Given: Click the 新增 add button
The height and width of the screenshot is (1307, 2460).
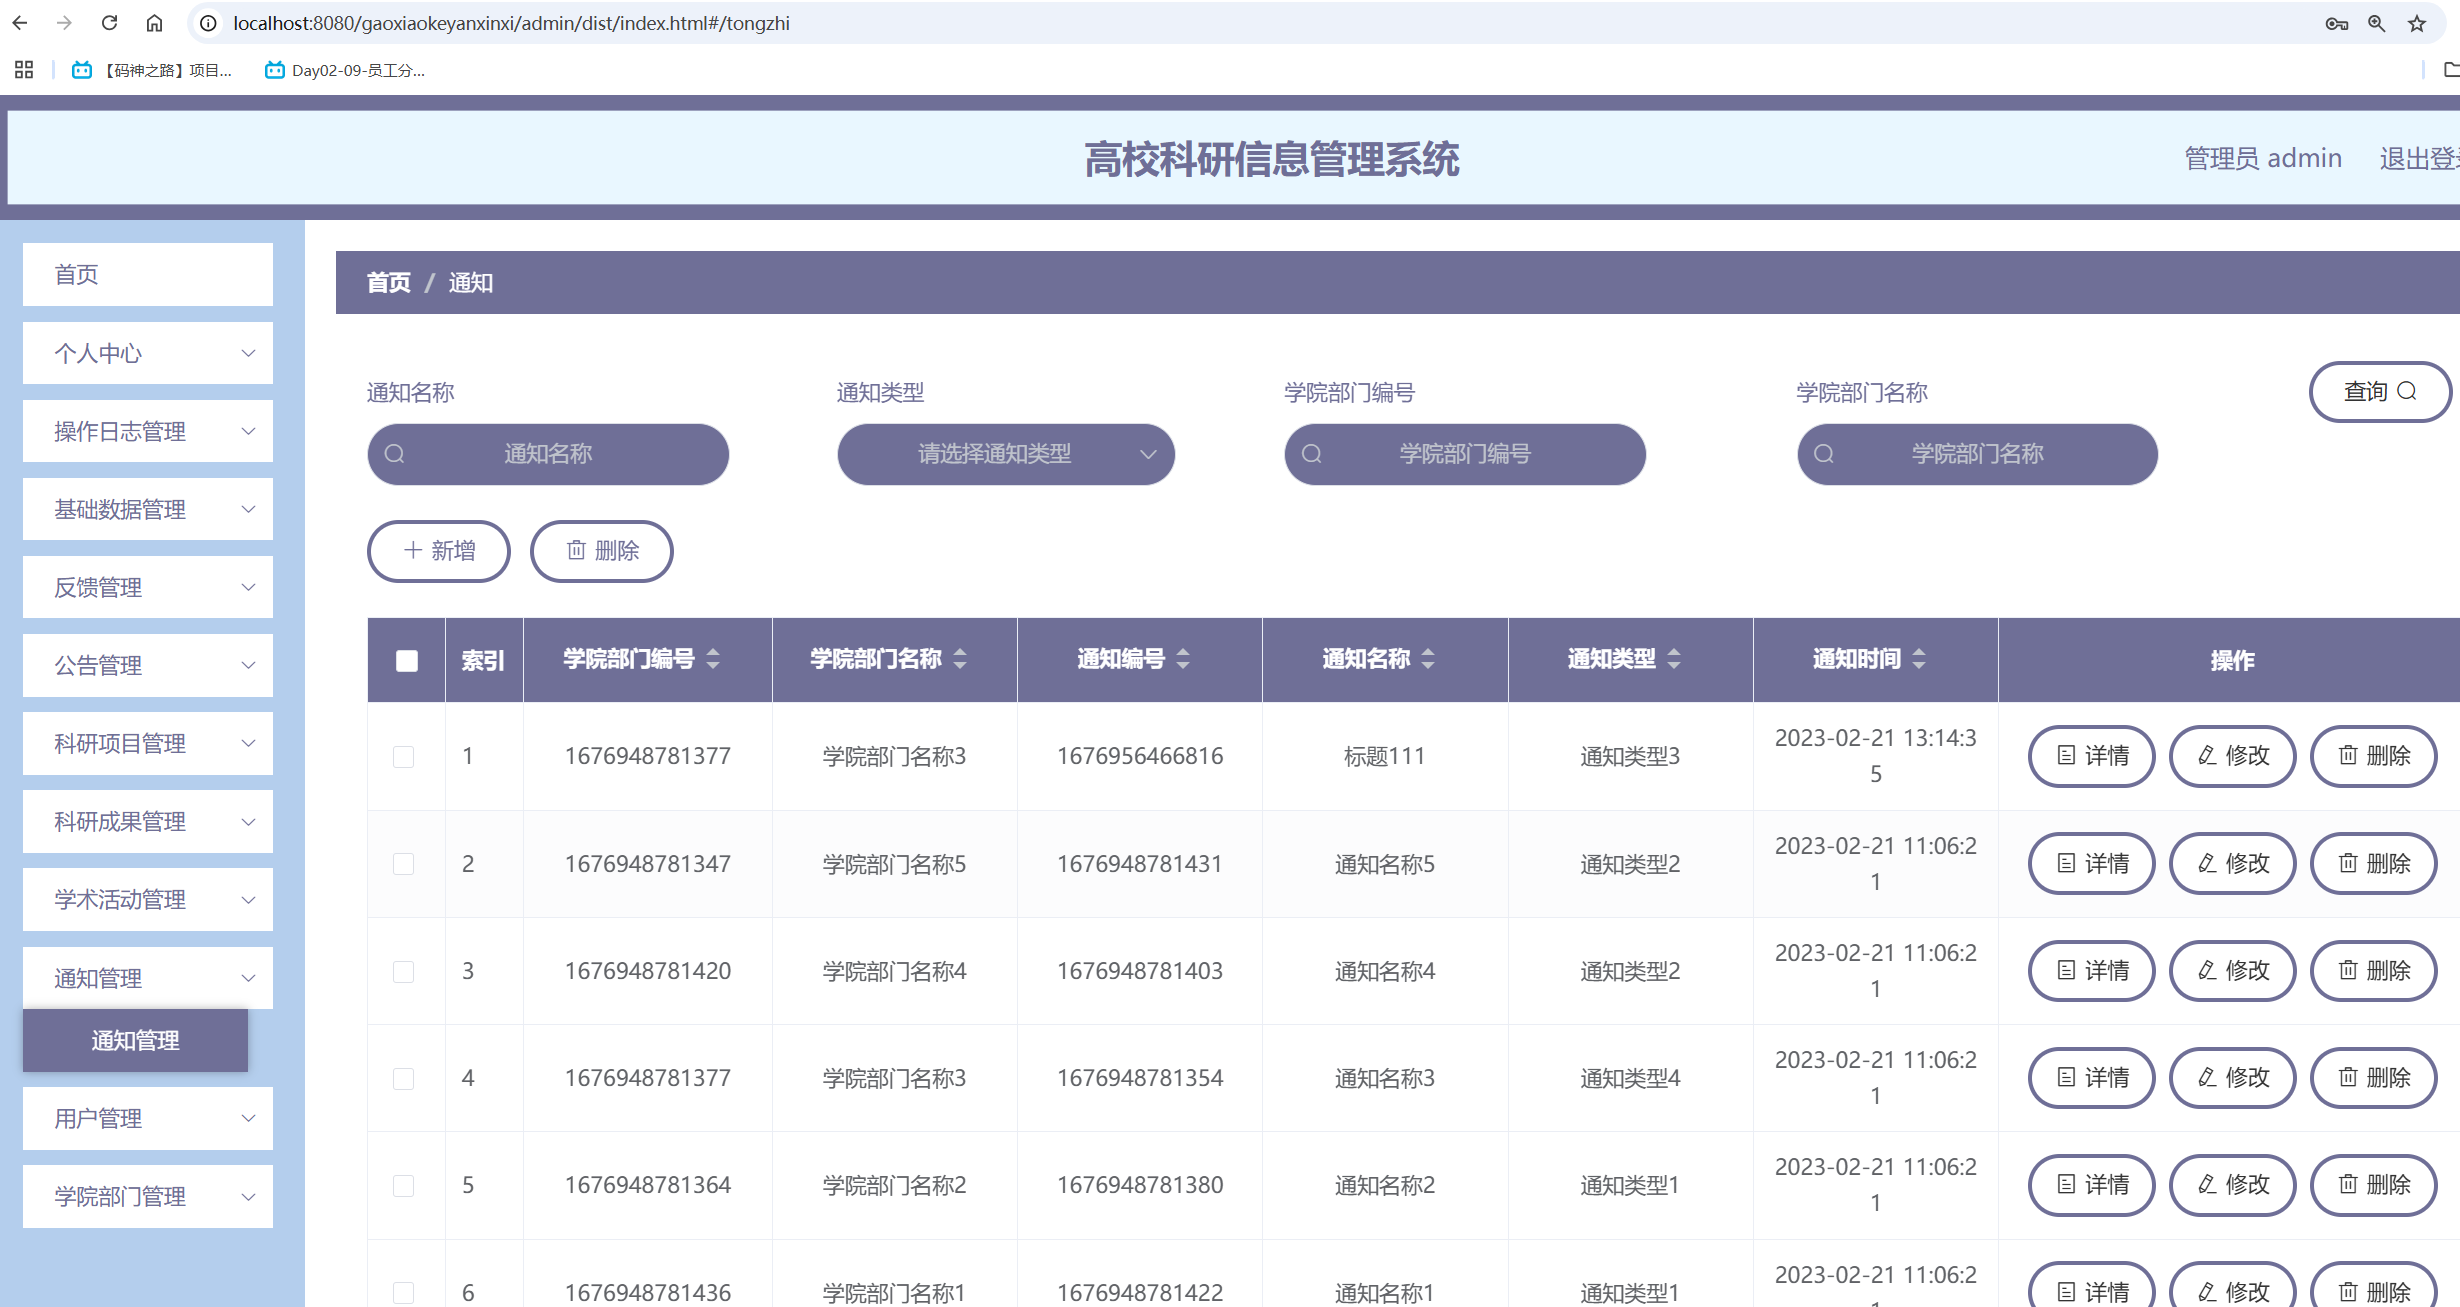Looking at the screenshot, I should [x=439, y=551].
